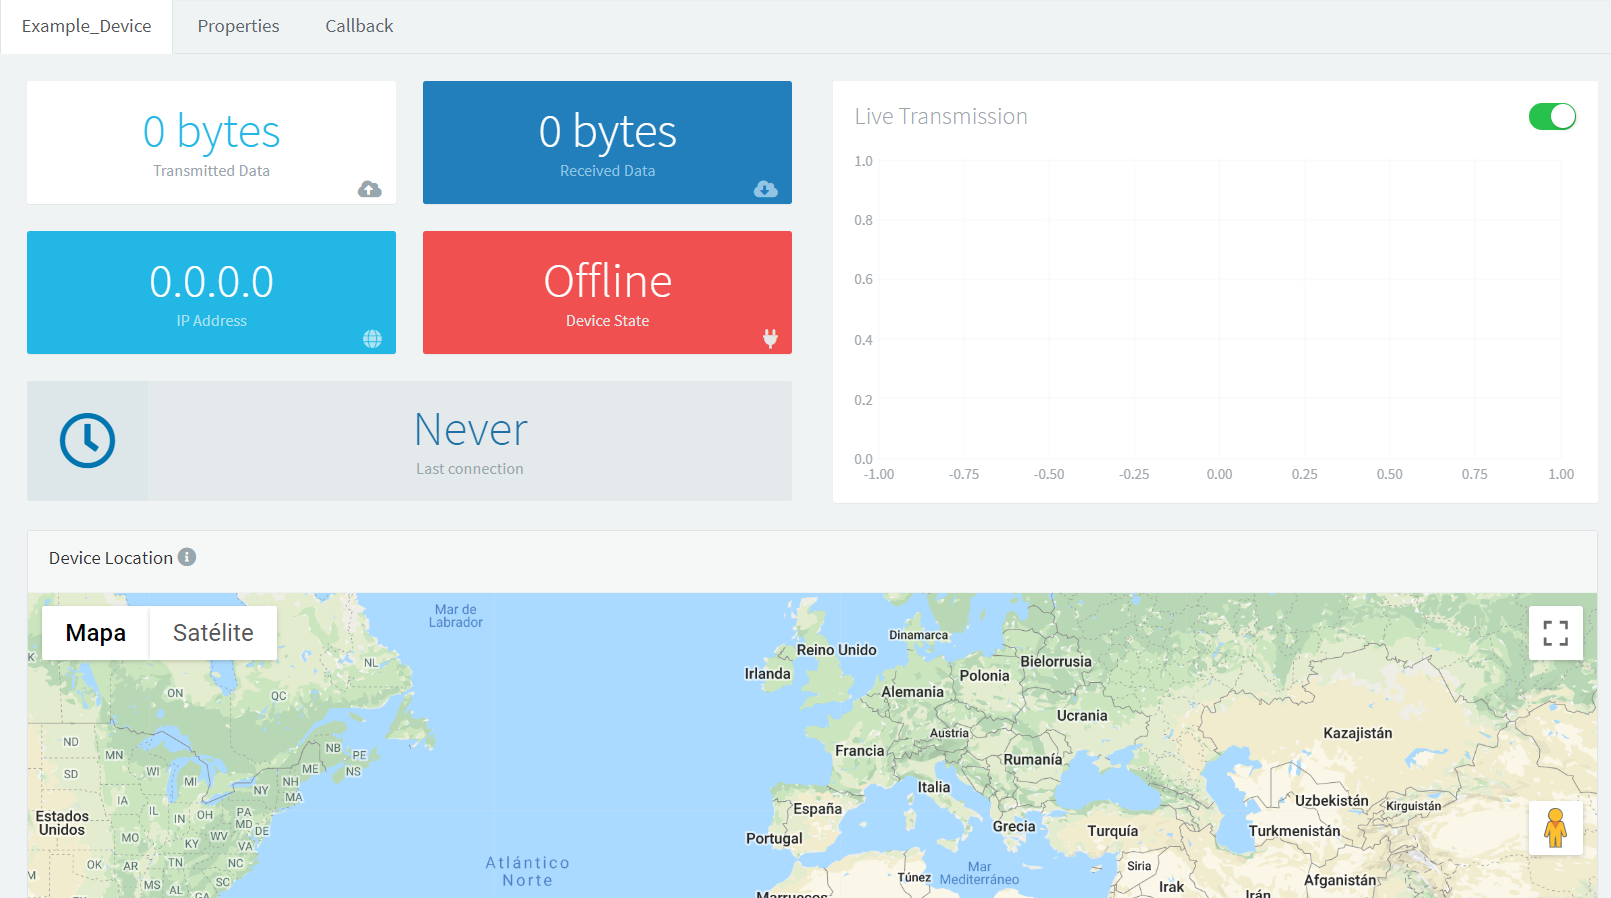Viewport: 1611px width, 898px height.
Task: Click on España on the map
Action: 817,809
